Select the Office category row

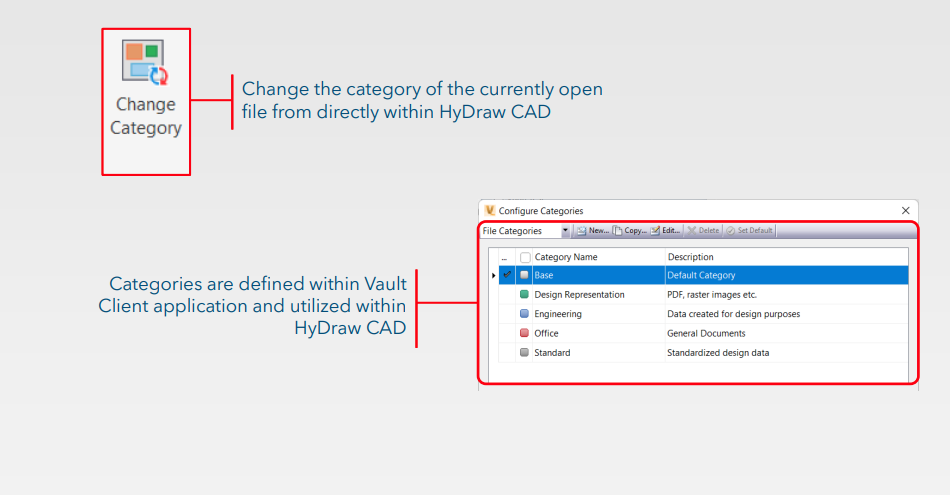tap(703, 333)
